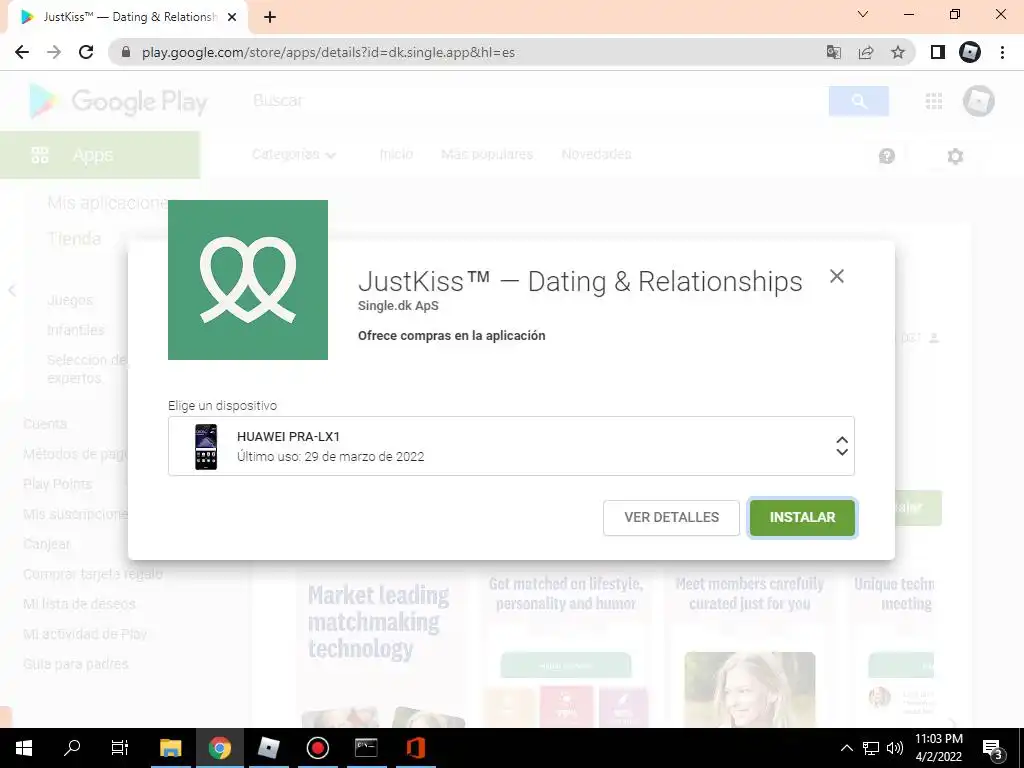The height and width of the screenshot is (768, 1024).
Task: Show hidden system tray icons
Action: click(x=846, y=748)
